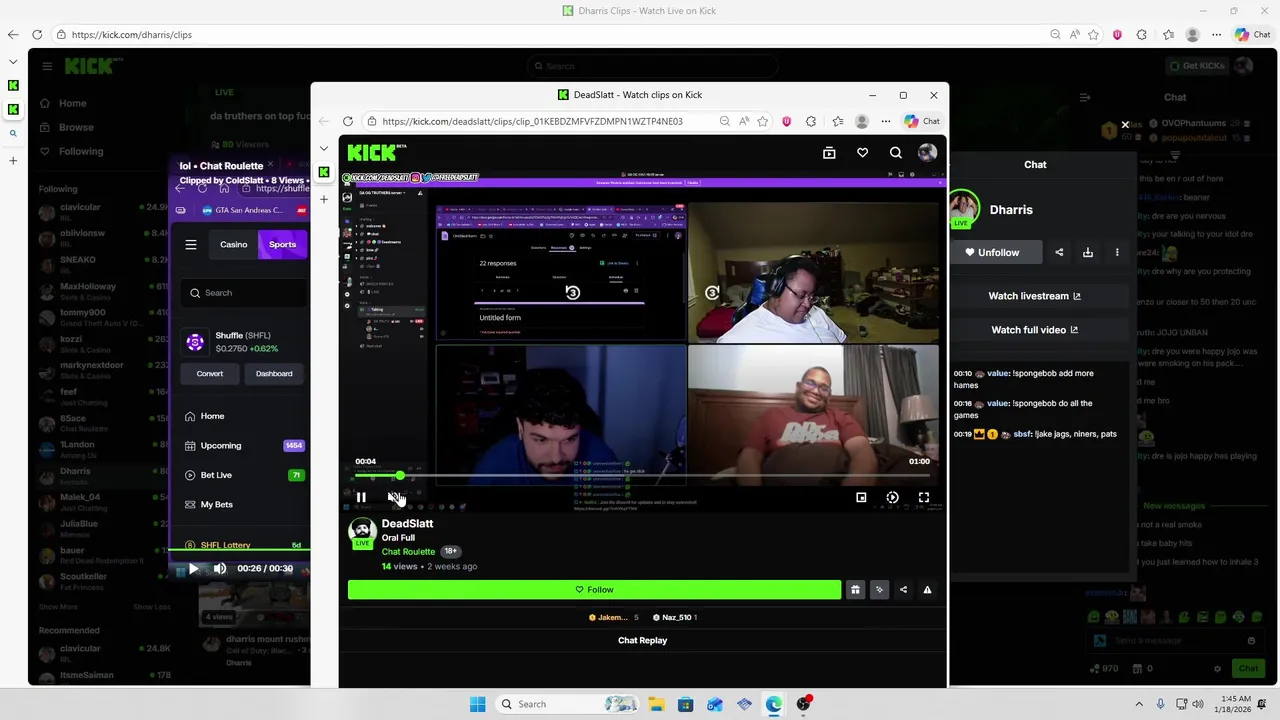Open the Chat Roulette category link
Screen dimensions: 1280x720
pos(408,552)
